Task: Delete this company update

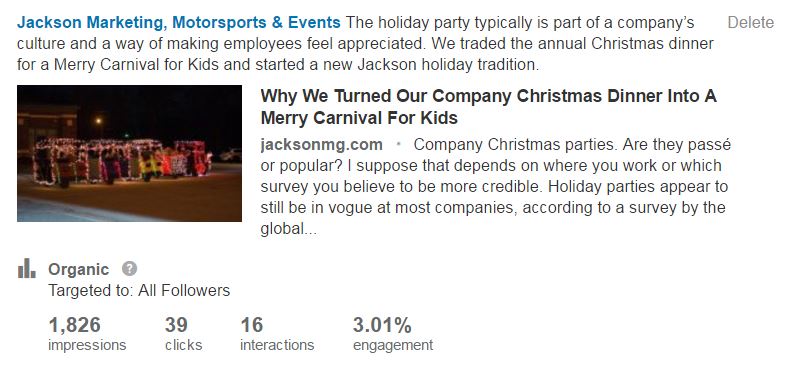Action: 751,22
